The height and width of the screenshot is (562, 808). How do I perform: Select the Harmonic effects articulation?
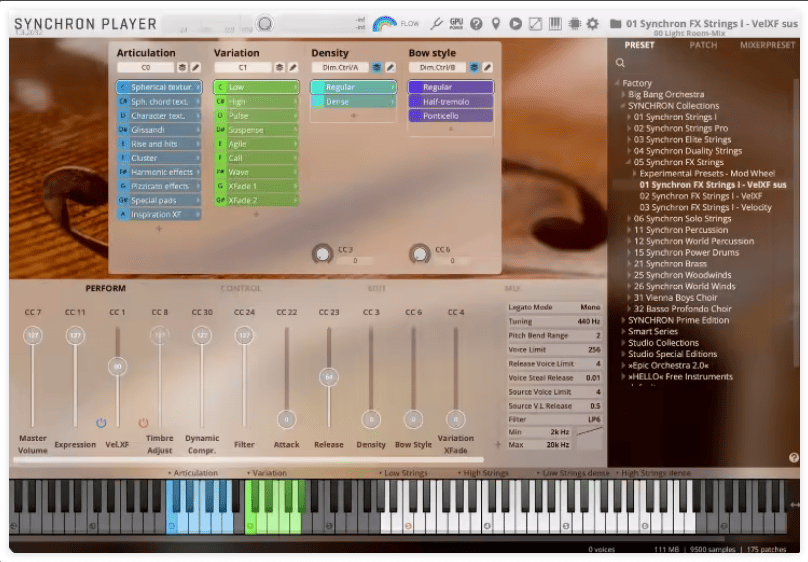[159, 172]
